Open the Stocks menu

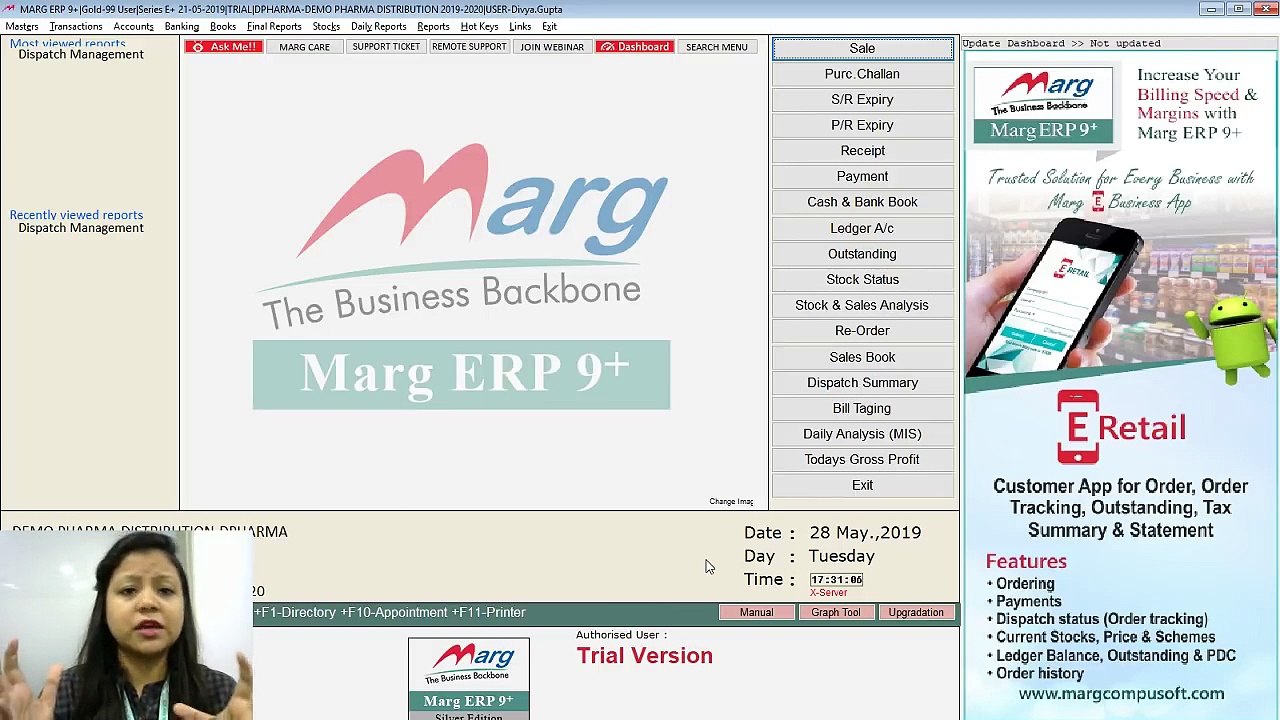point(326,26)
